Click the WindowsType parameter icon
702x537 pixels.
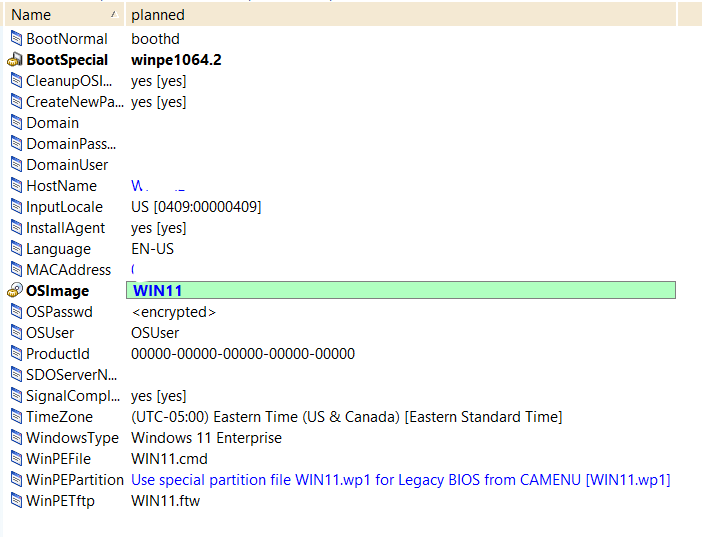coord(16,438)
